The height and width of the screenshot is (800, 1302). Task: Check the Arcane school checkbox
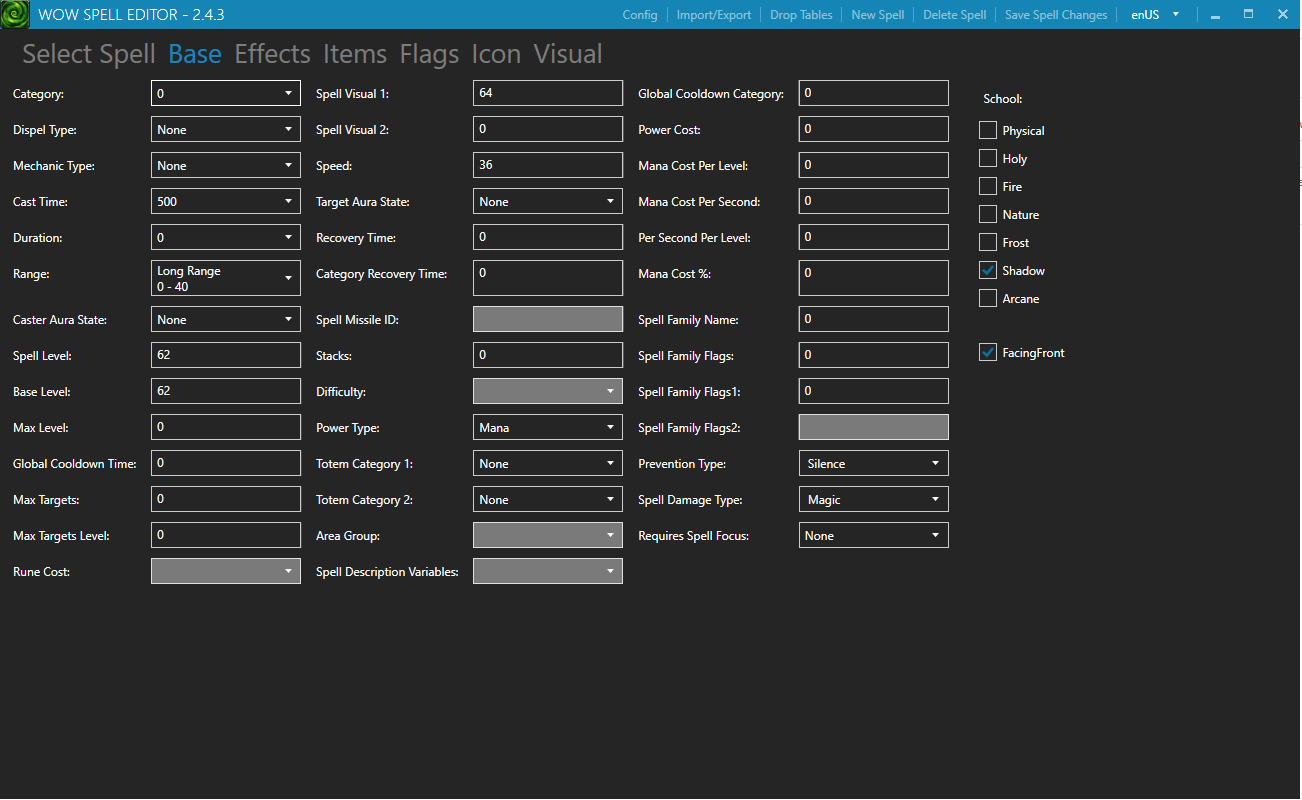coord(988,297)
